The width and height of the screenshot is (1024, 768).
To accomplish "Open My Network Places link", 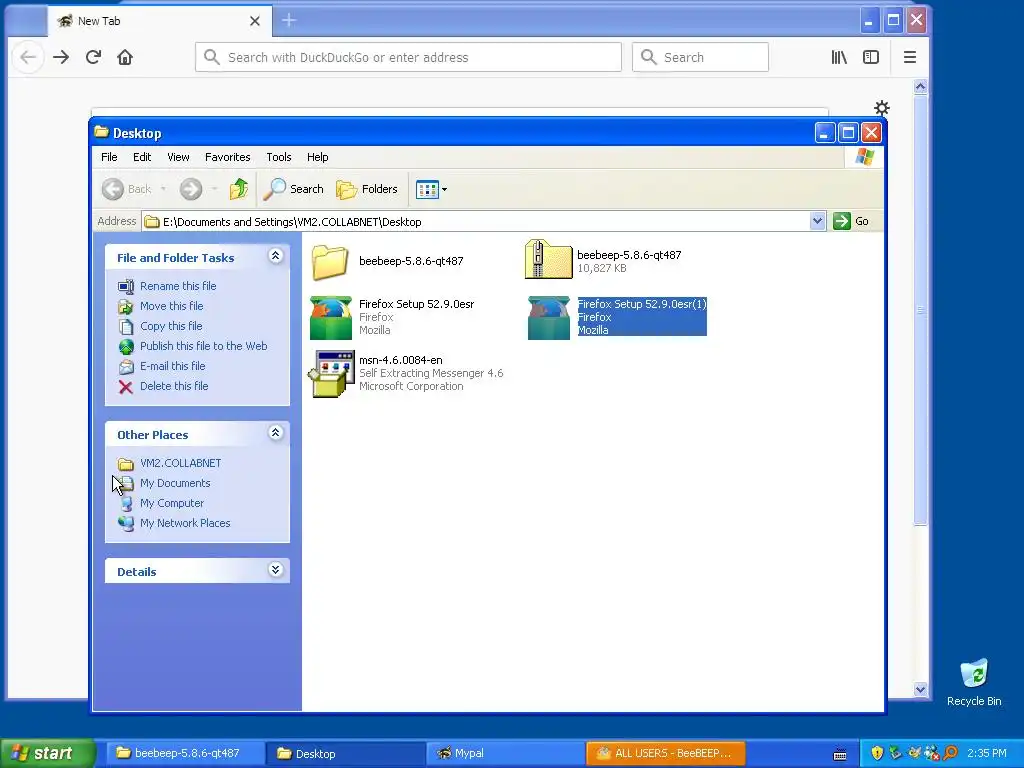I will tap(185, 523).
